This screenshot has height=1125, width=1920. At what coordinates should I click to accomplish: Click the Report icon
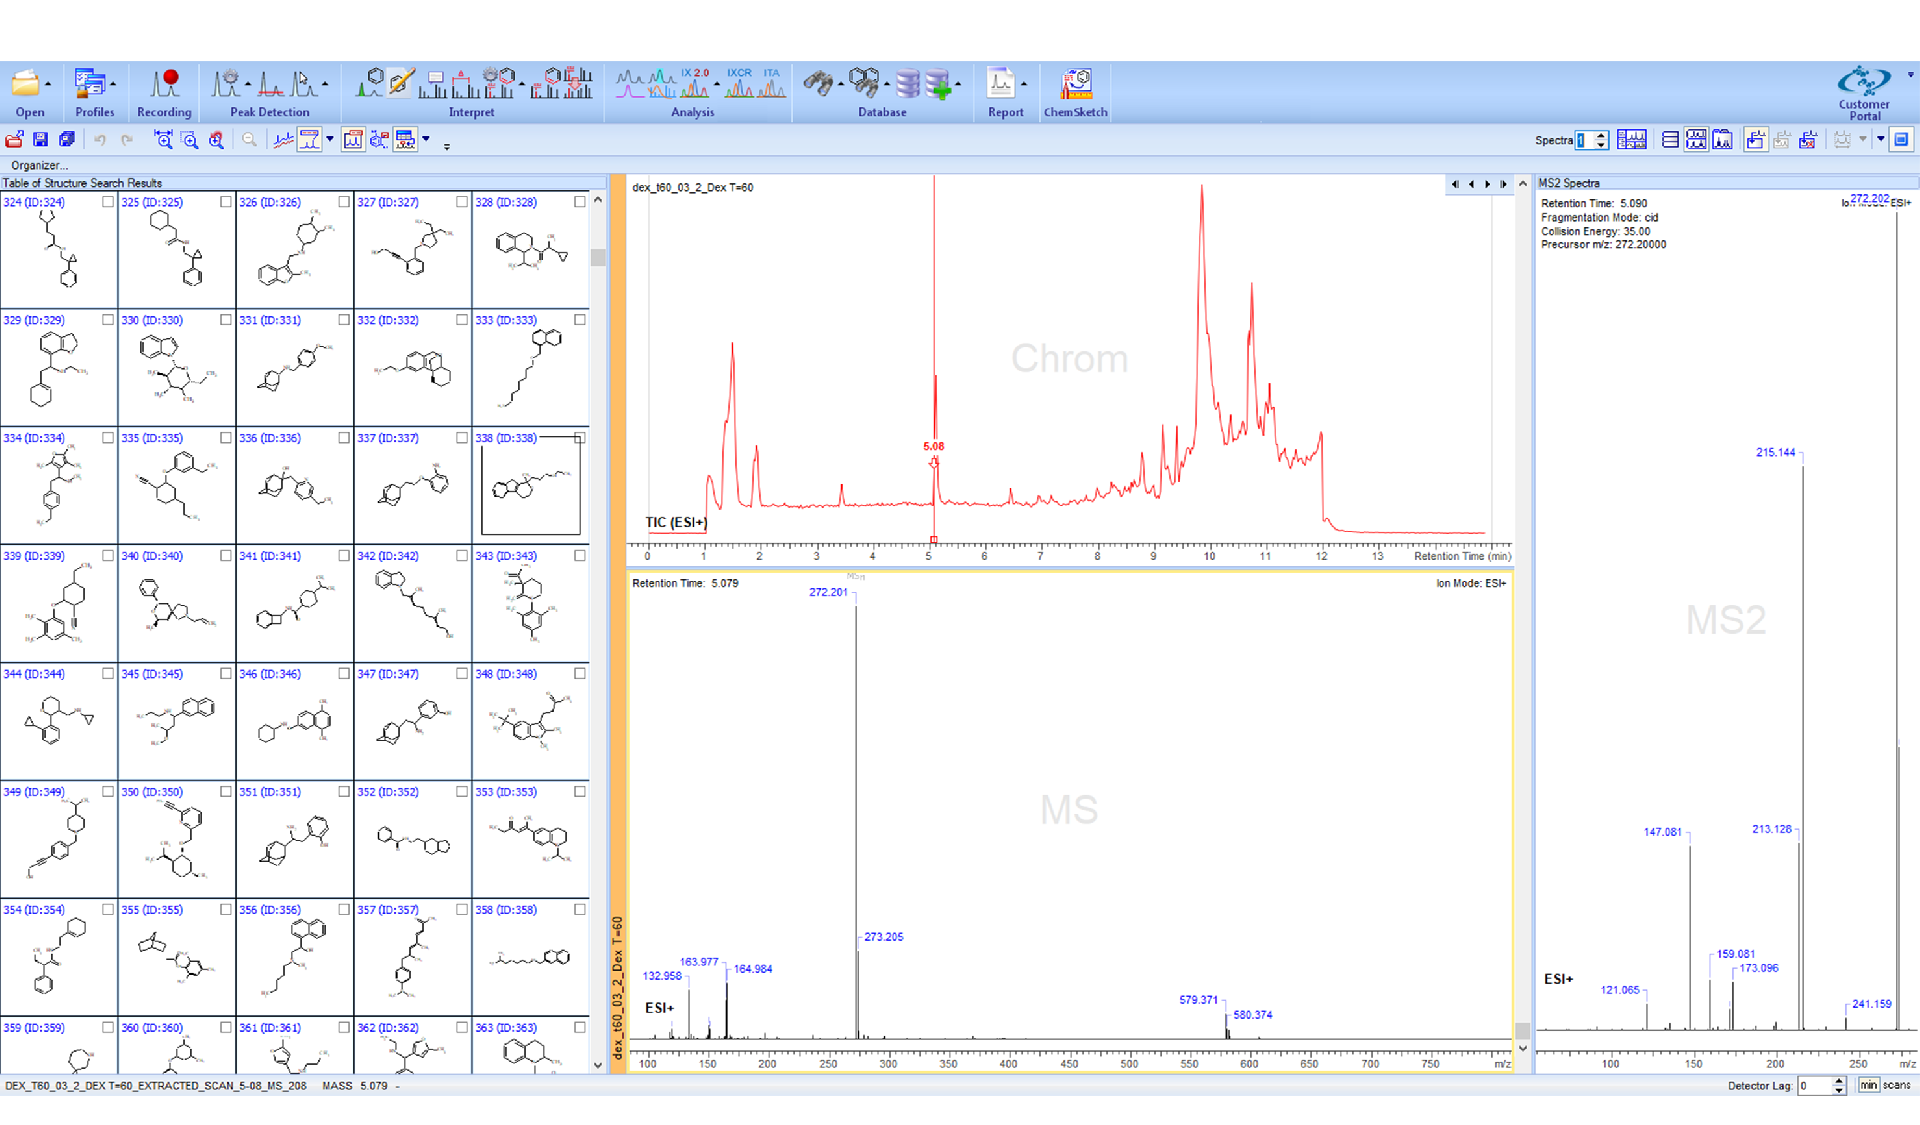1001,83
